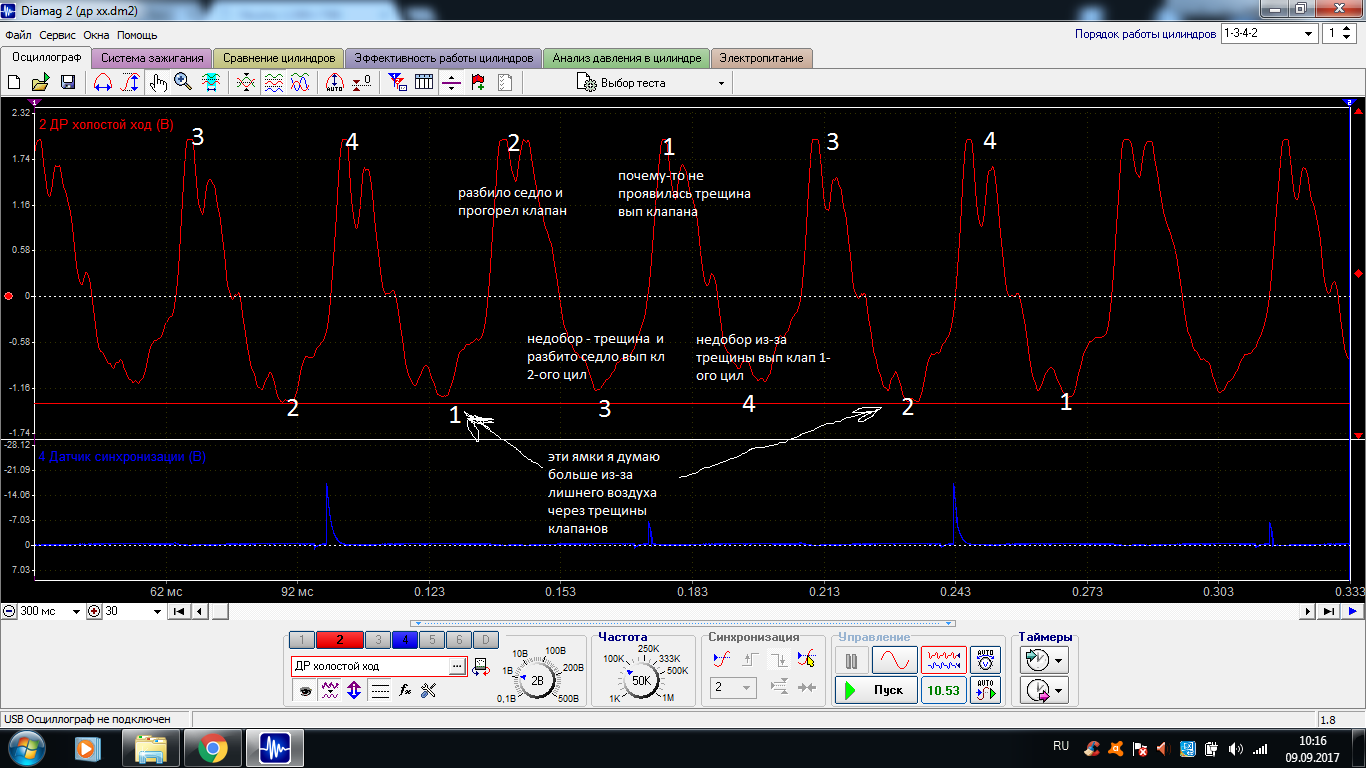This screenshot has height=768, width=1366.
Task: Click the overlay channels waveform icon
Action: (245, 83)
